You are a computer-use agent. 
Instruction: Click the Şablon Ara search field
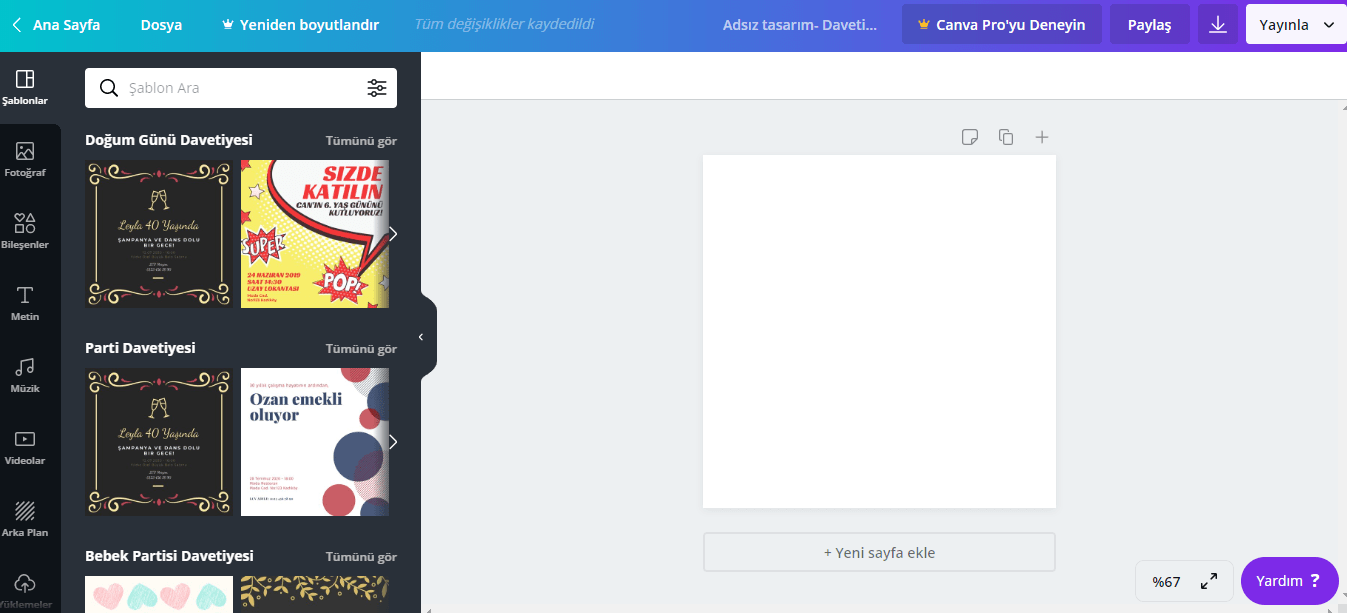pos(241,88)
